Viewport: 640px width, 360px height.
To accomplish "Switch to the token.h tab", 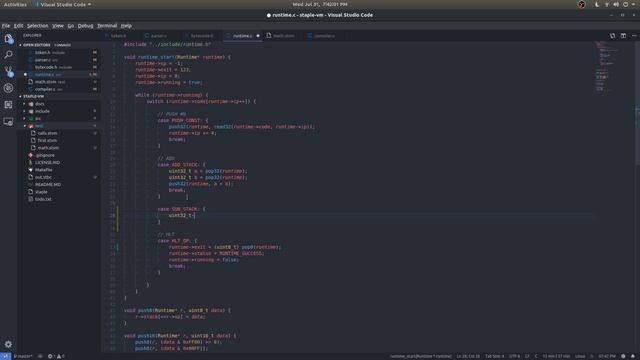I will 118,36.
